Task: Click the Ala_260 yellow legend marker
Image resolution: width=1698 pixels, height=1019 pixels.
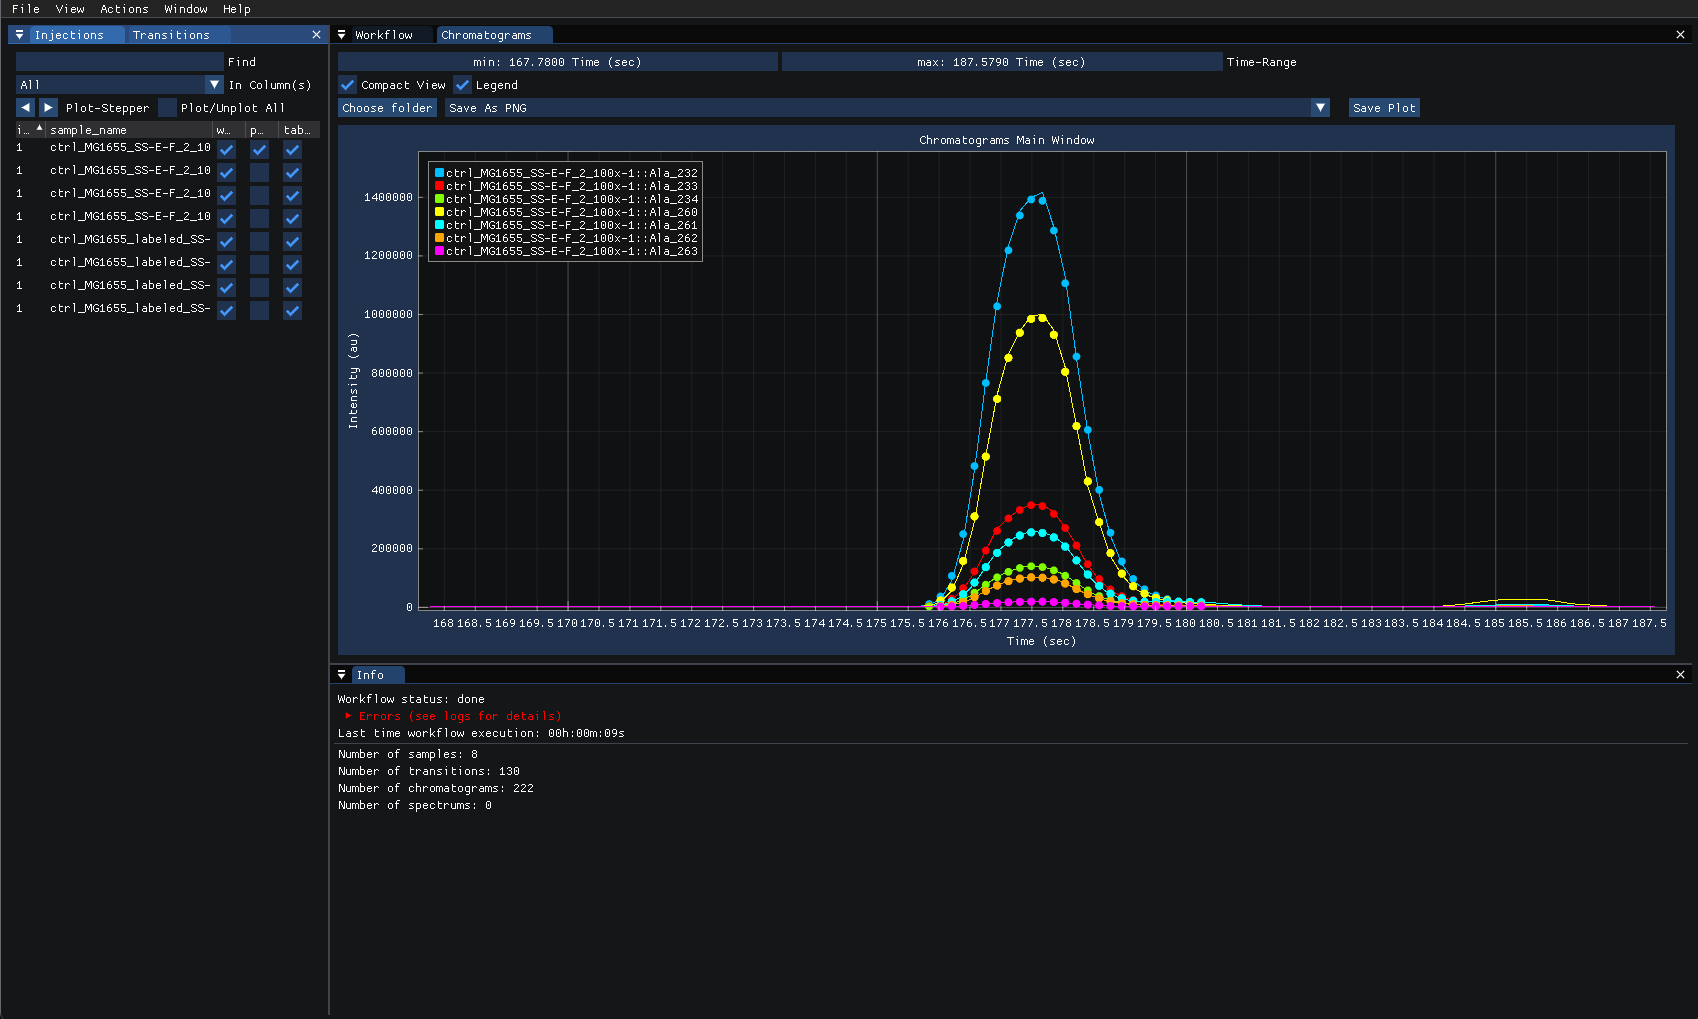Action: point(439,212)
